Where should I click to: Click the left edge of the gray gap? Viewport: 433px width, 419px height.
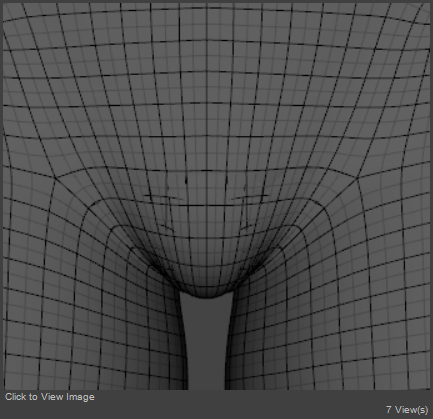tap(184, 343)
